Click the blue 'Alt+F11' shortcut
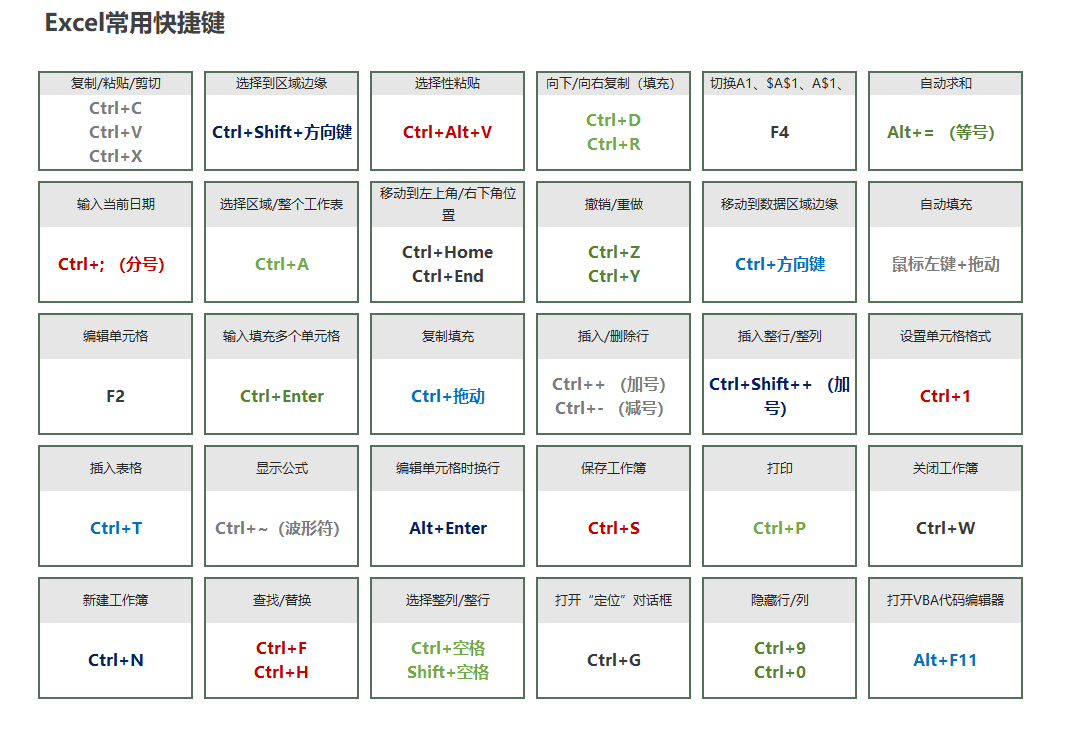The height and width of the screenshot is (730, 1081). (x=945, y=660)
